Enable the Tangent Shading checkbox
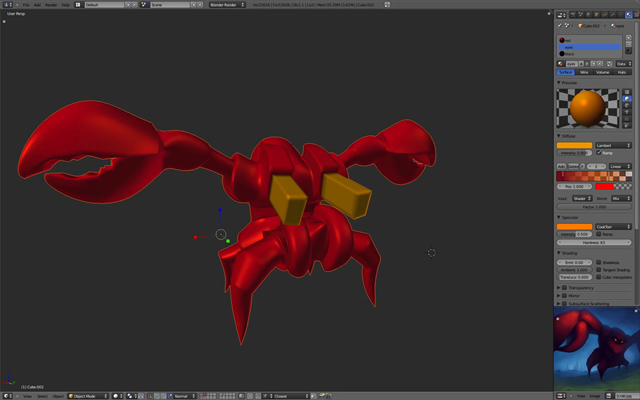The width and height of the screenshot is (640, 400). click(599, 269)
